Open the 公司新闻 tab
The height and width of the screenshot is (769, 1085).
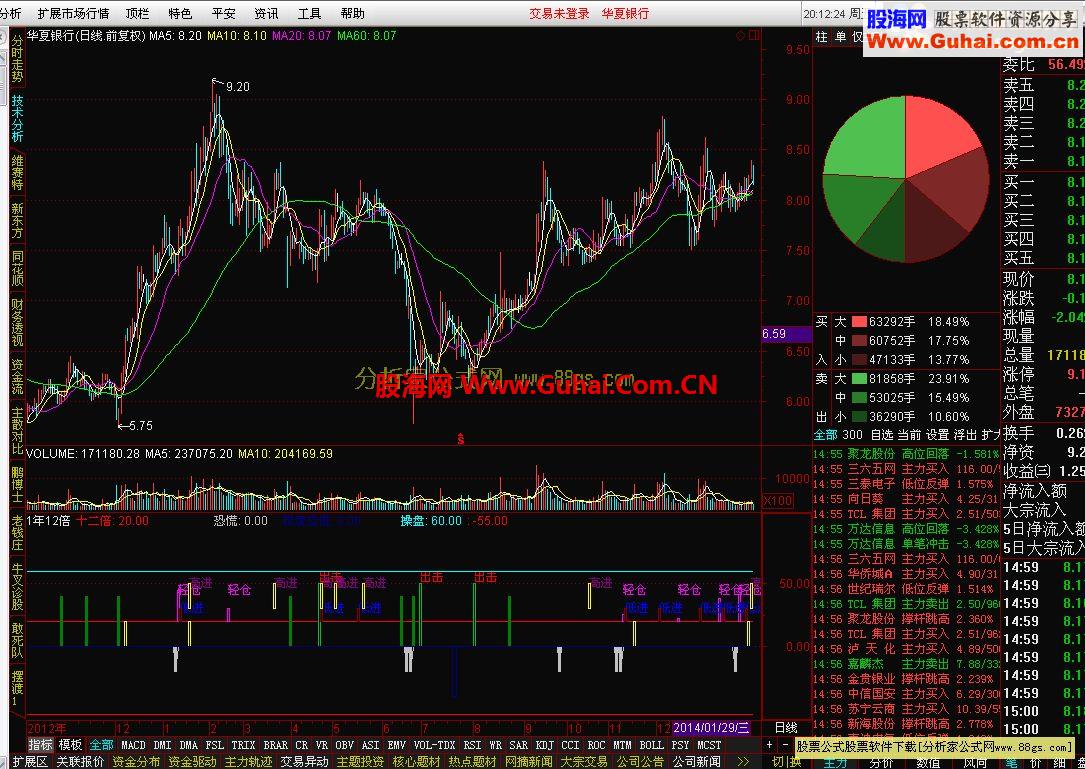pyautogui.click(x=697, y=761)
